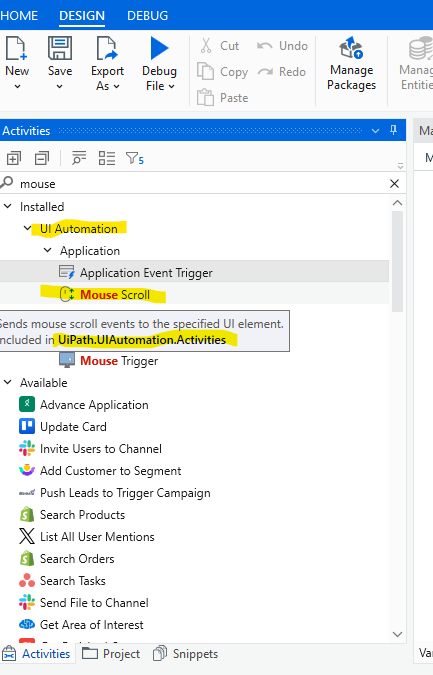Click the Cut scissors icon
The image size is (433, 675).
point(206,46)
